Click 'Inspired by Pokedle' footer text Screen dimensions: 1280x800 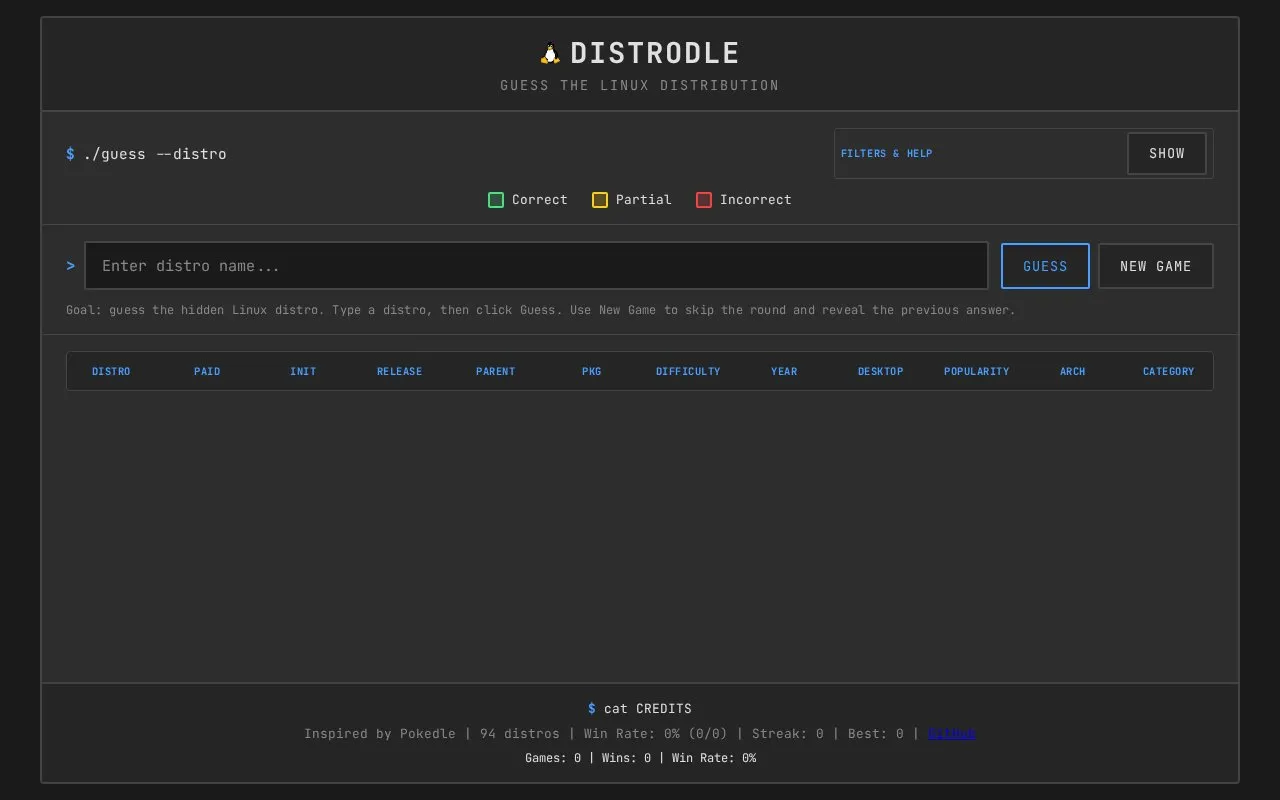click(x=380, y=734)
